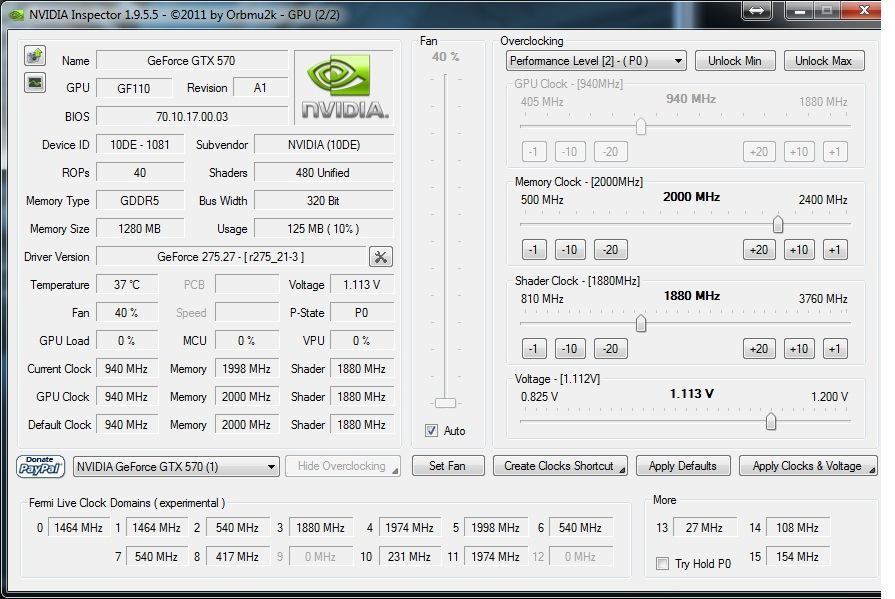Click the GPU Clock slider handle
Viewport: 895px width, 599px height.
[641, 126]
